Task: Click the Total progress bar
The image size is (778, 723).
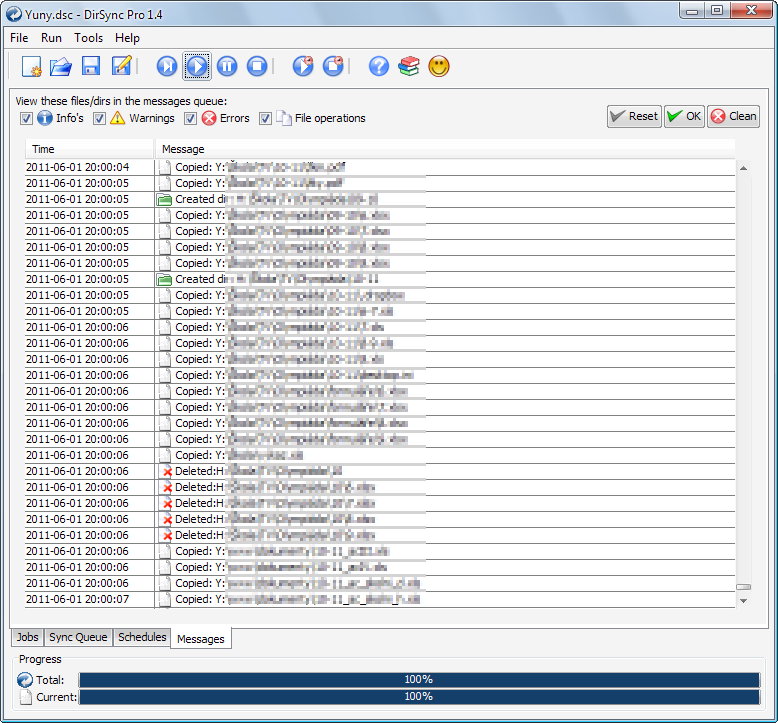Action: (419, 680)
